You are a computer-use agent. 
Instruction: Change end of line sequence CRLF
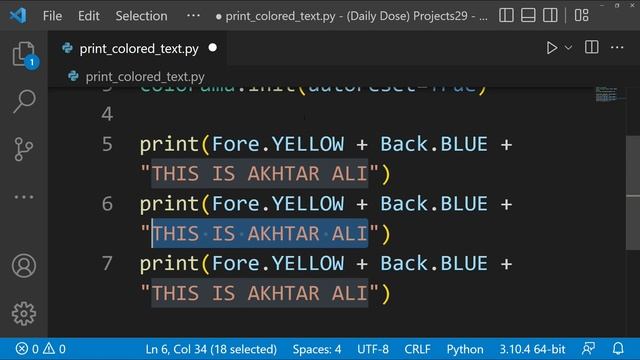click(417, 349)
